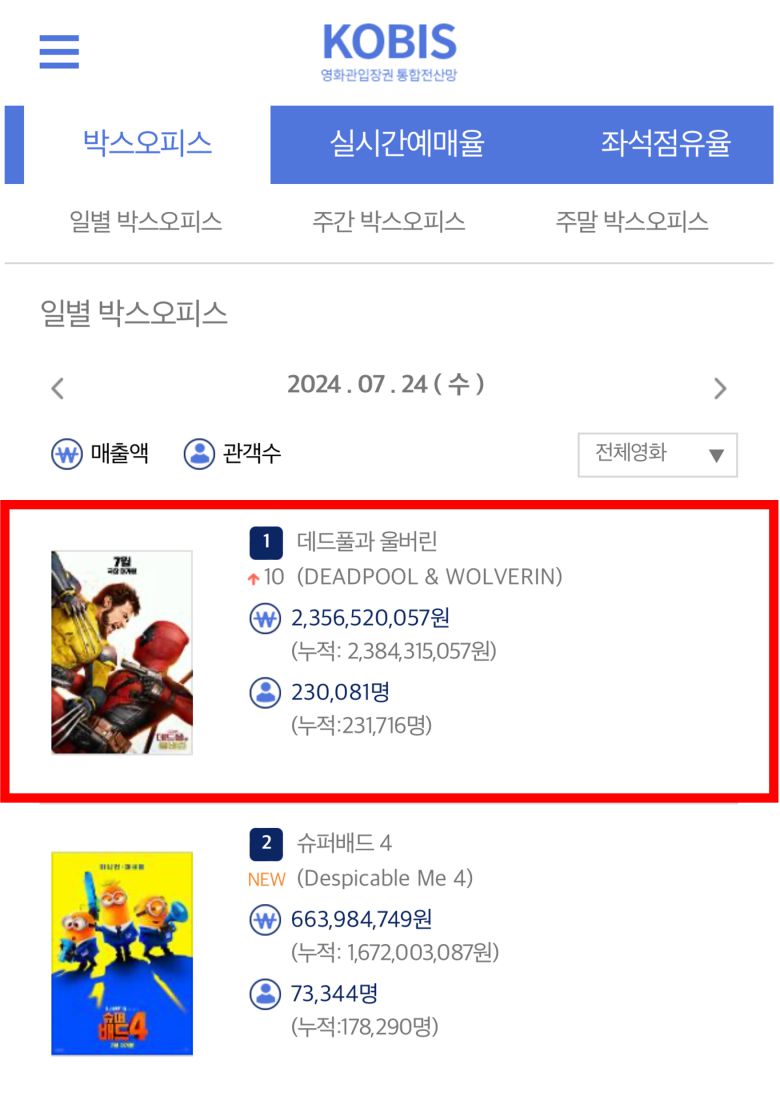Open the hamburger menu icon
The height and width of the screenshot is (1100, 780).
59,51
